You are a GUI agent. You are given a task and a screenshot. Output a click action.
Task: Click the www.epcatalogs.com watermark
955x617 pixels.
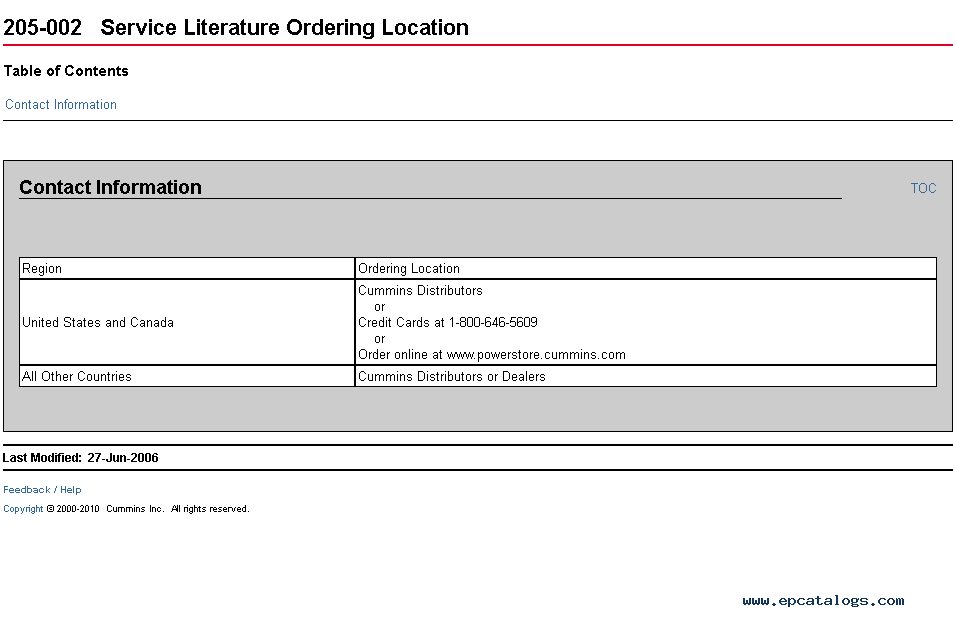pyautogui.click(x=823, y=601)
